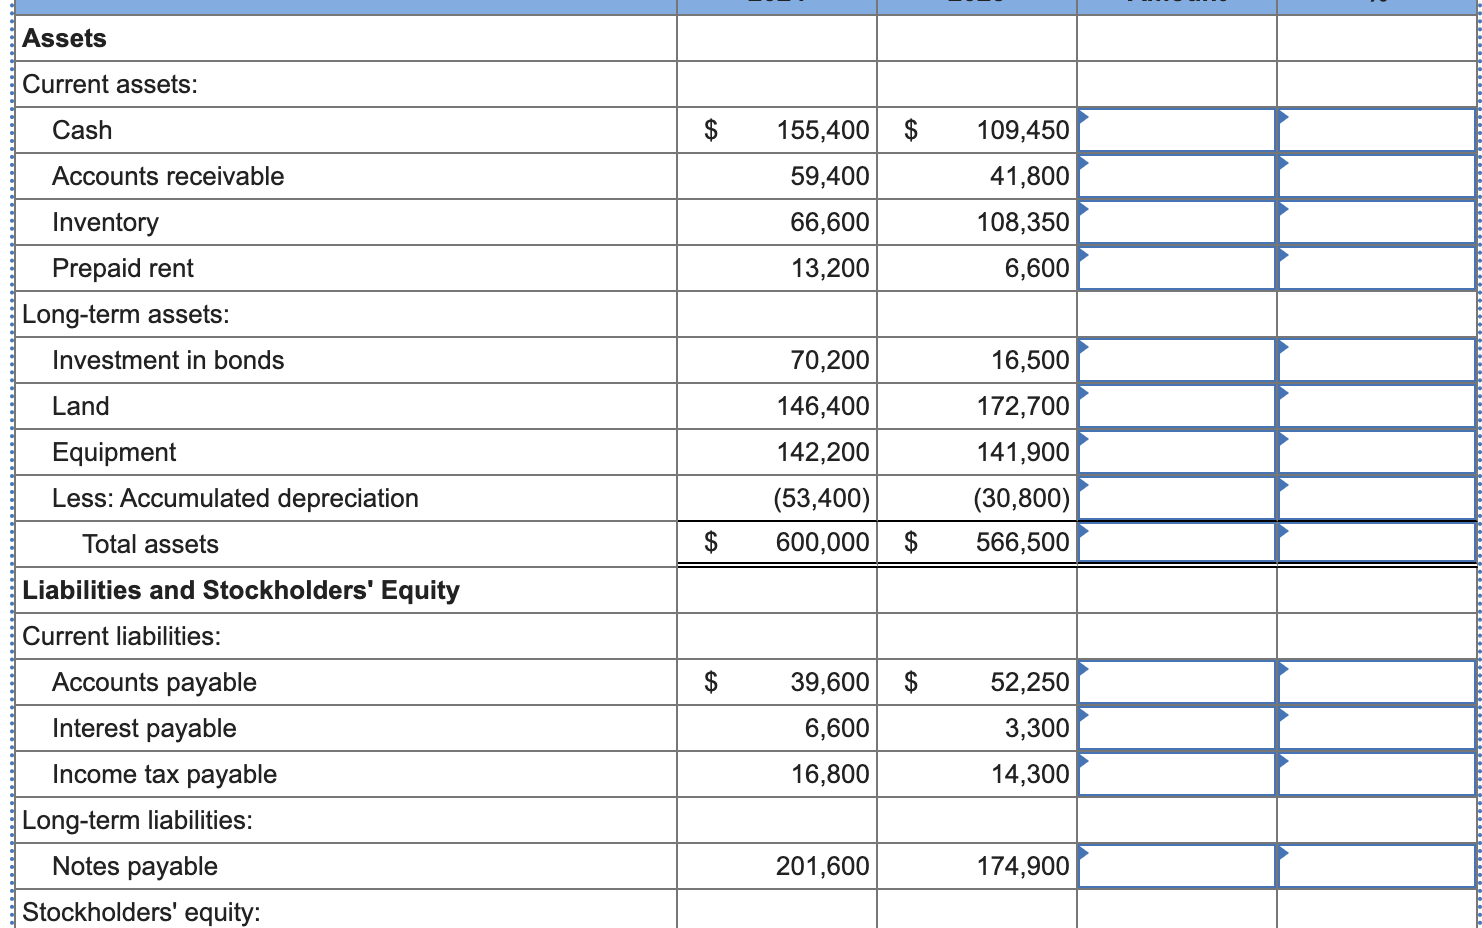The image size is (1482, 928).
Task: Click the Inventory value 108,350
Action: coord(1023,222)
